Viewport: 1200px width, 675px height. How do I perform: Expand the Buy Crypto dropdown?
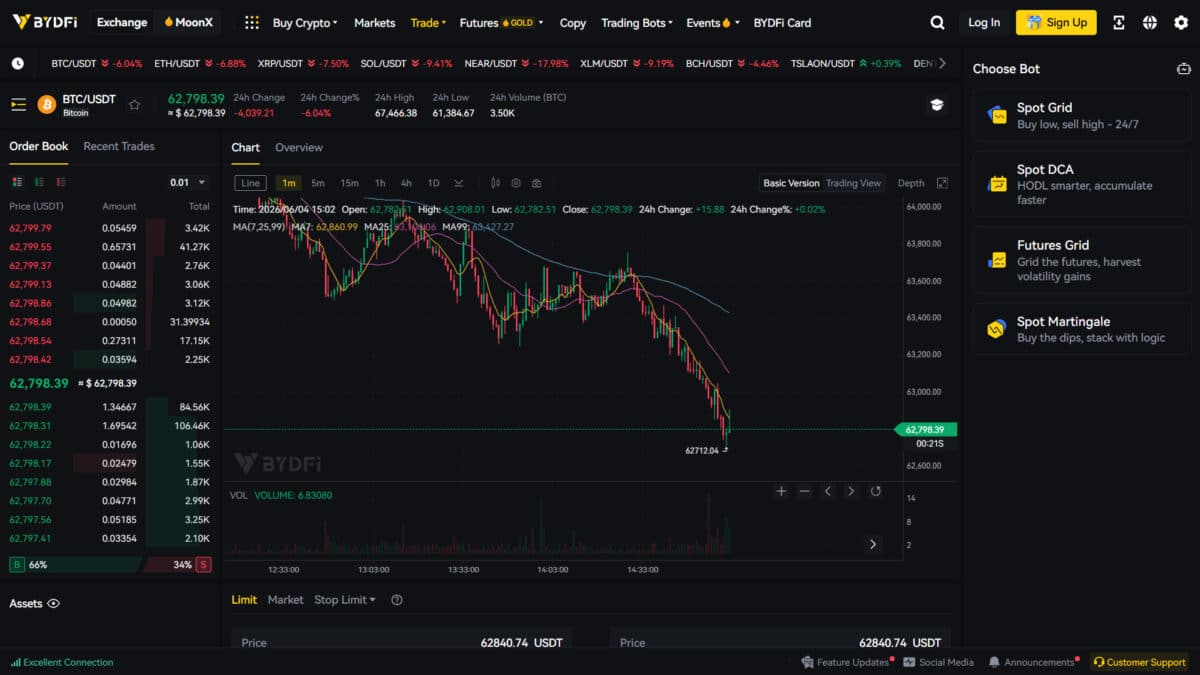tap(305, 22)
